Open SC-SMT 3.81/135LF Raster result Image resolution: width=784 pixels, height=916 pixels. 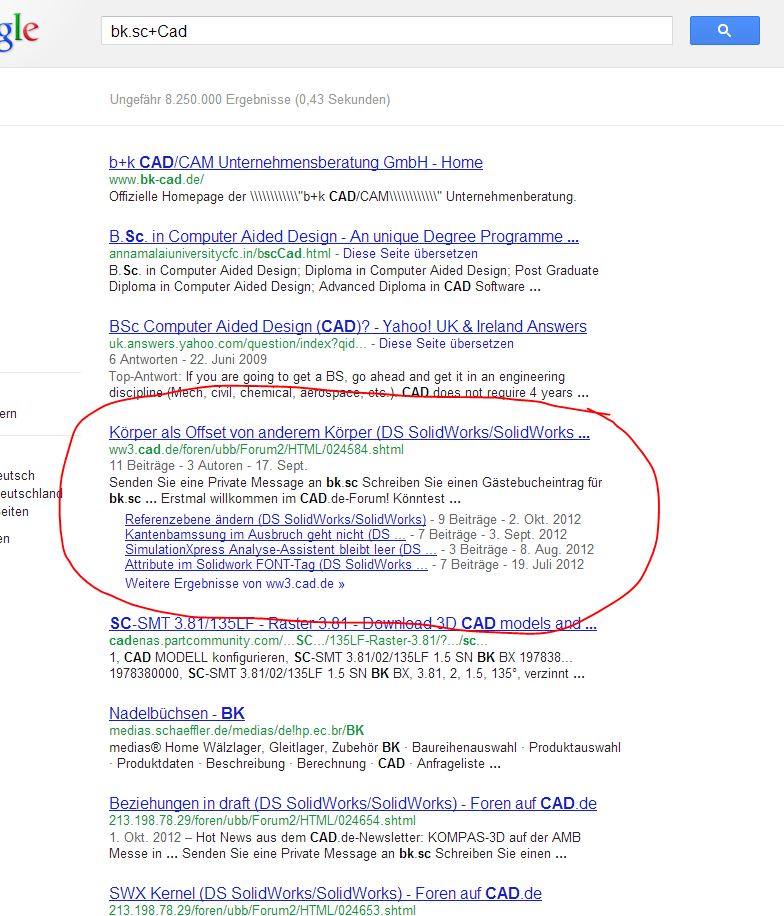[x=353, y=623]
